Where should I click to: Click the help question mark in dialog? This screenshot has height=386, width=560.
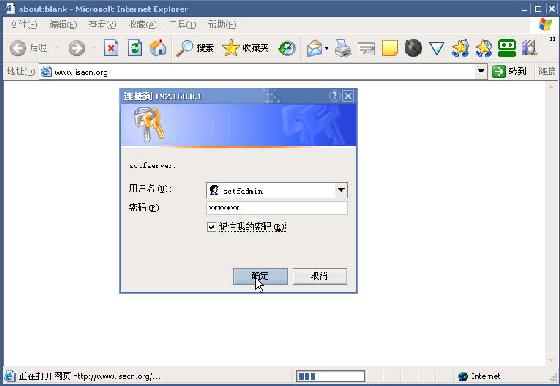pyautogui.click(x=334, y=96)
